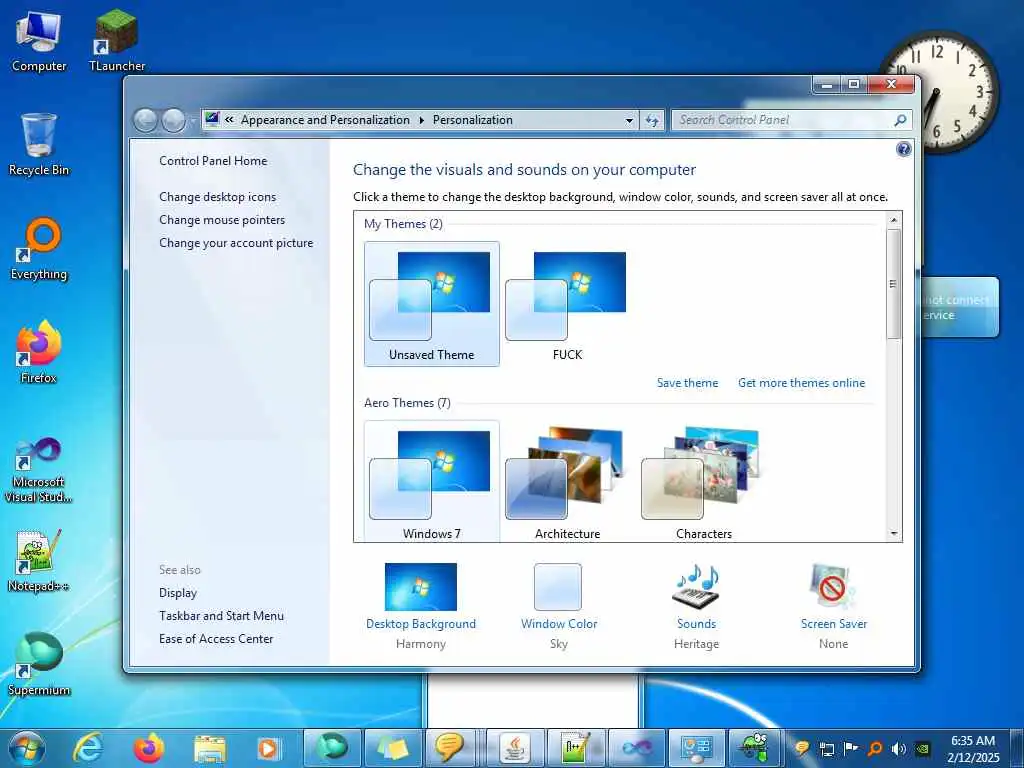Select the Microsoft Visual Studio desktop shortcut
Image resolution: width=1024 pixels, height=768 pixels.
point(39,470)
